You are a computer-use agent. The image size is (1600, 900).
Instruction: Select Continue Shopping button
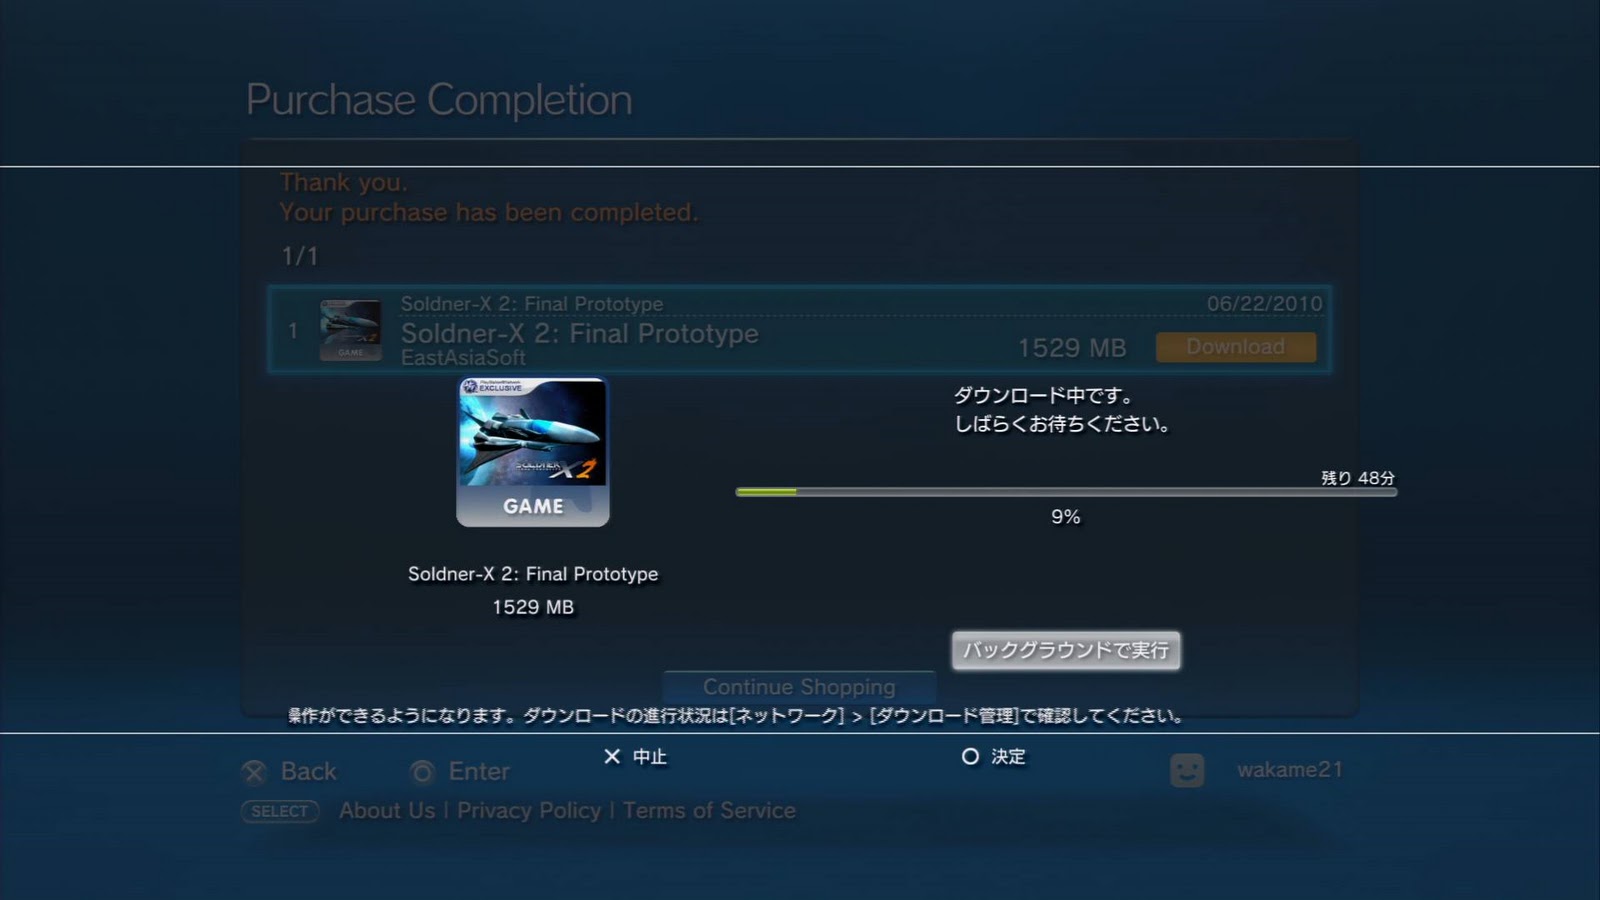point(799,687)
